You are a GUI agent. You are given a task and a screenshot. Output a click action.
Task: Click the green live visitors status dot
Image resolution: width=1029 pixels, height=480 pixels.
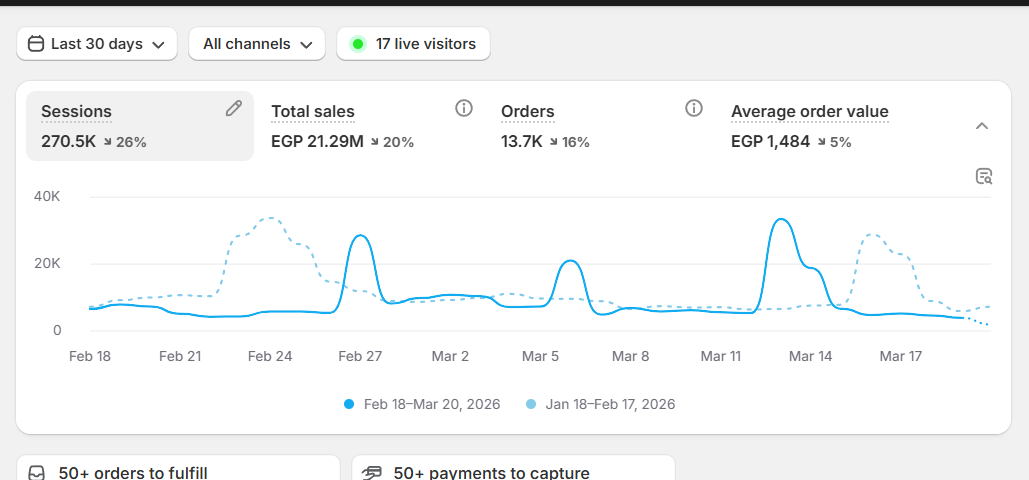(x=358, y=44)
